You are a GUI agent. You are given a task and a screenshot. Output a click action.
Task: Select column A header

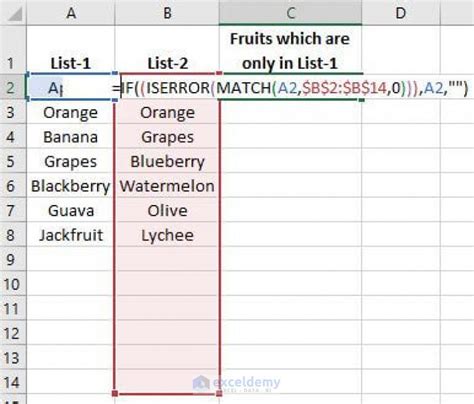(x=71, y=13)
